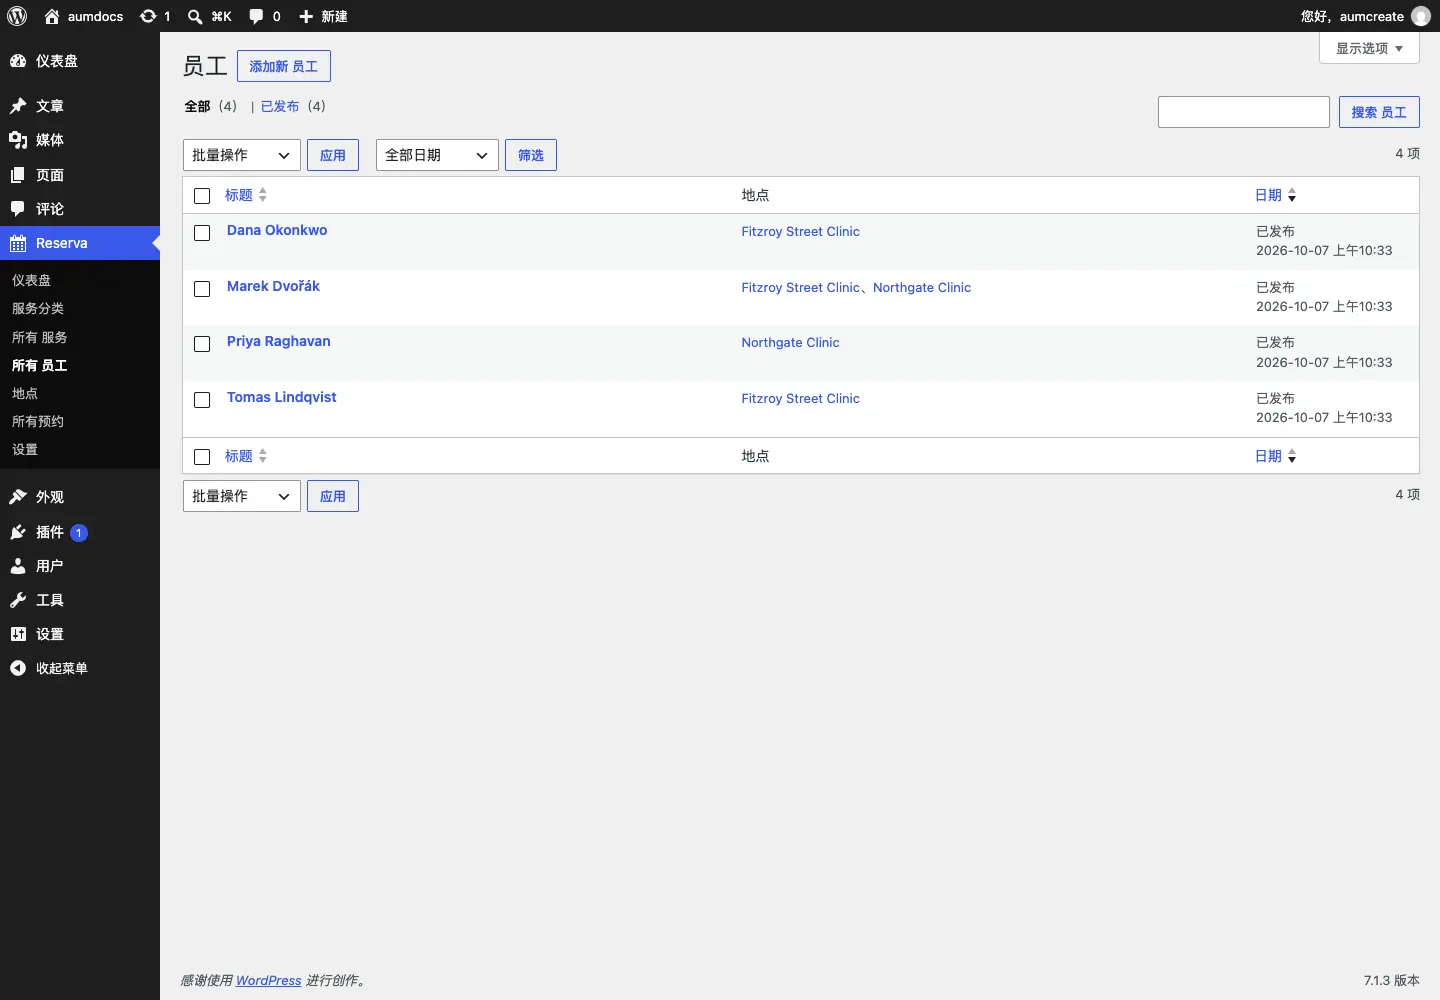This screenshot has height=1000, width=1440.
Task: Click the 插件 plugins icon in sidebar
Action: (18, 532)
